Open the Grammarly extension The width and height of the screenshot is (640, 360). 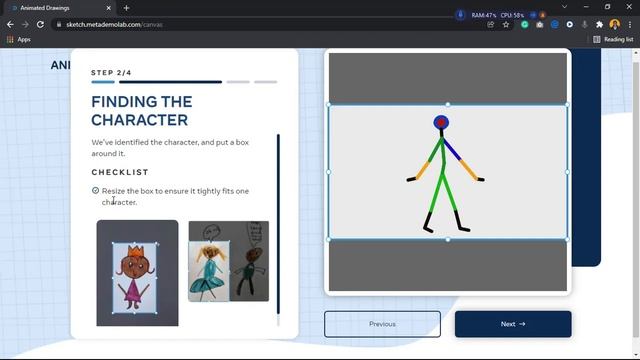[x=524, y=25]
